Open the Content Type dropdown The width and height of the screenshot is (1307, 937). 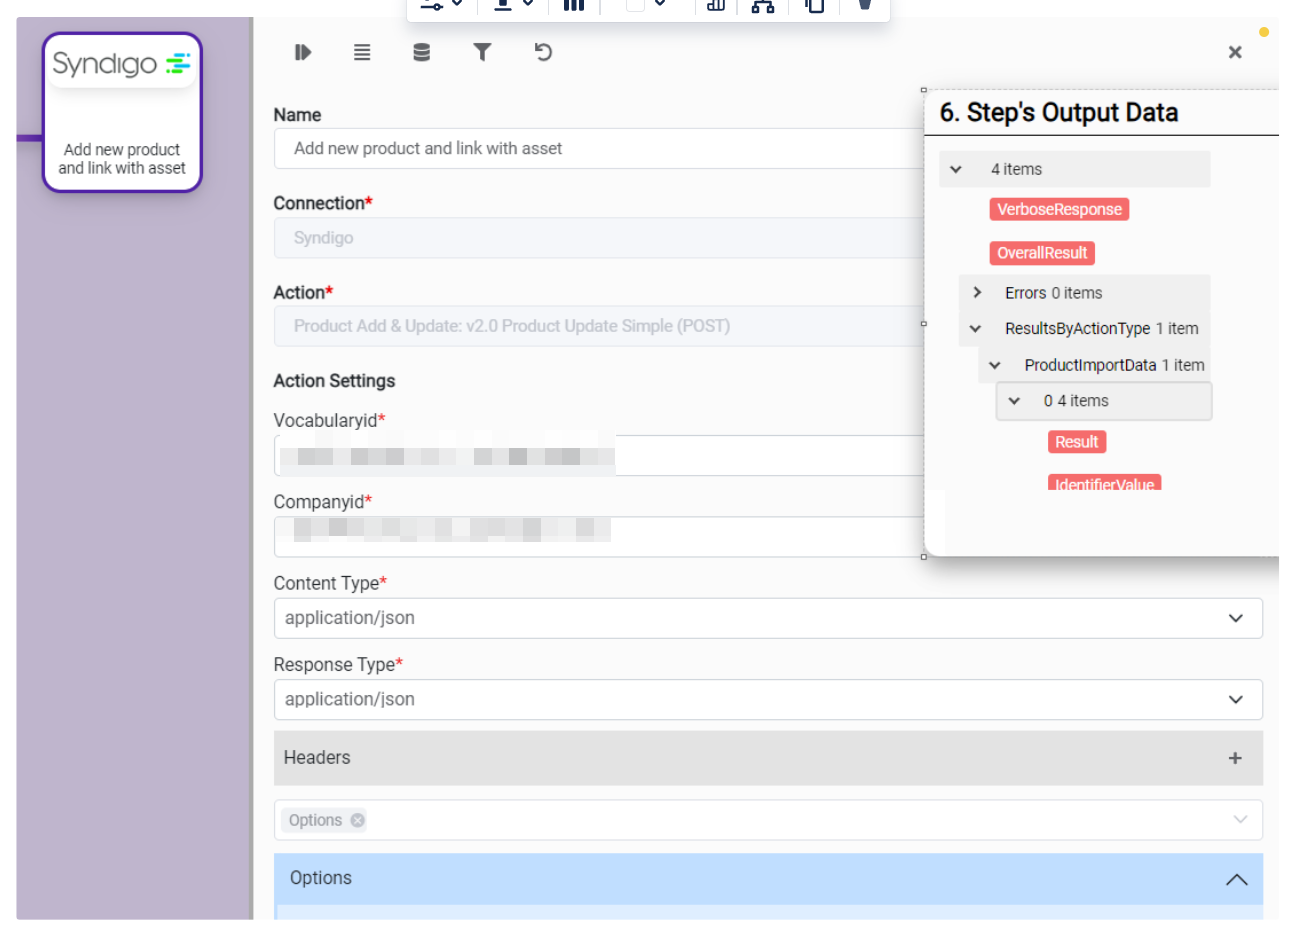(x=767, y=618)
